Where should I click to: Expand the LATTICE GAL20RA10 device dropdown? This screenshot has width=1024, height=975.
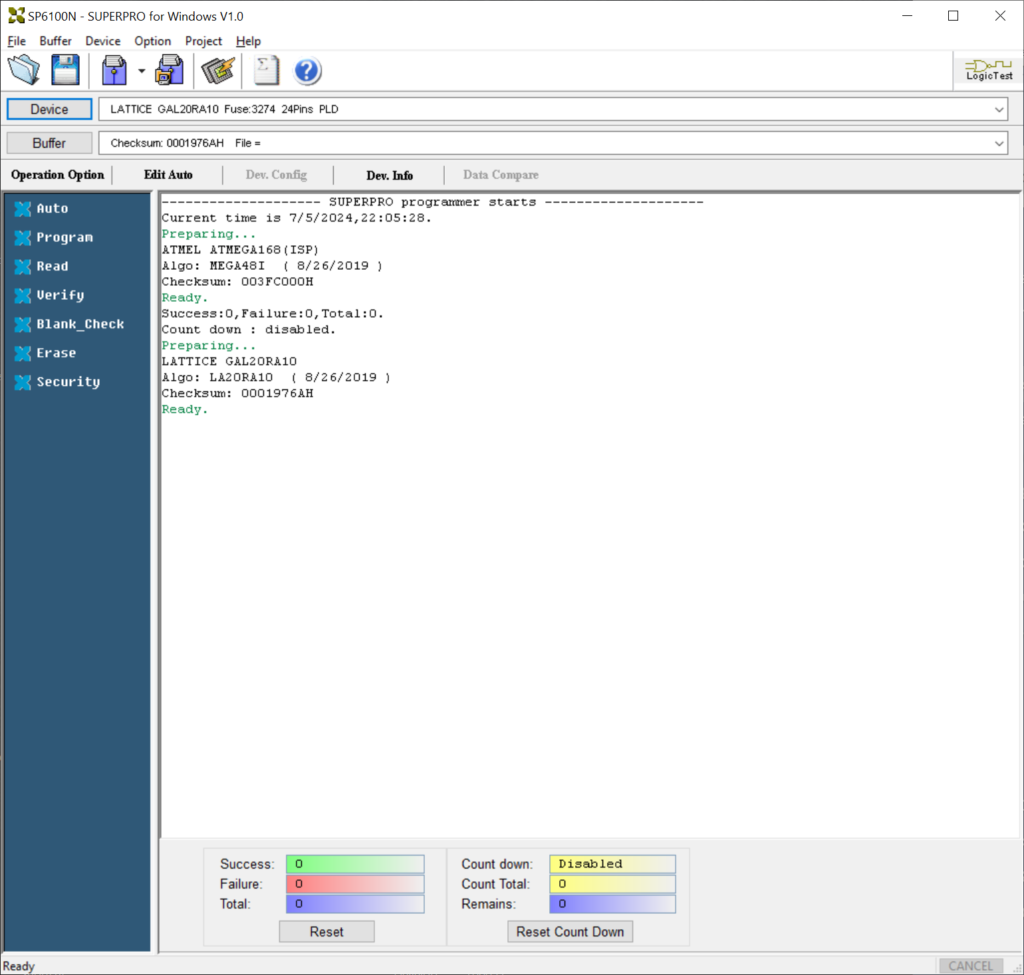999,110
